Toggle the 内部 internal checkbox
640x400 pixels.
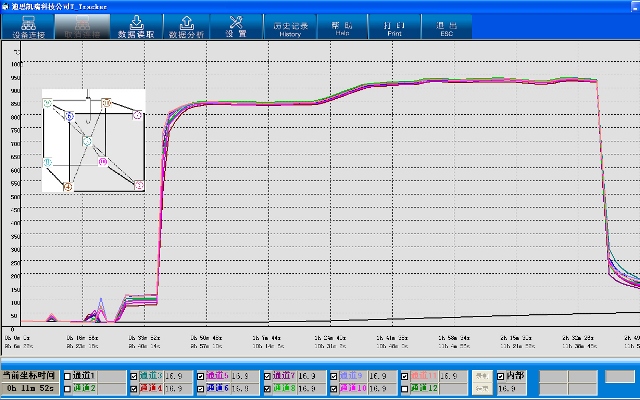coord(502,376)
